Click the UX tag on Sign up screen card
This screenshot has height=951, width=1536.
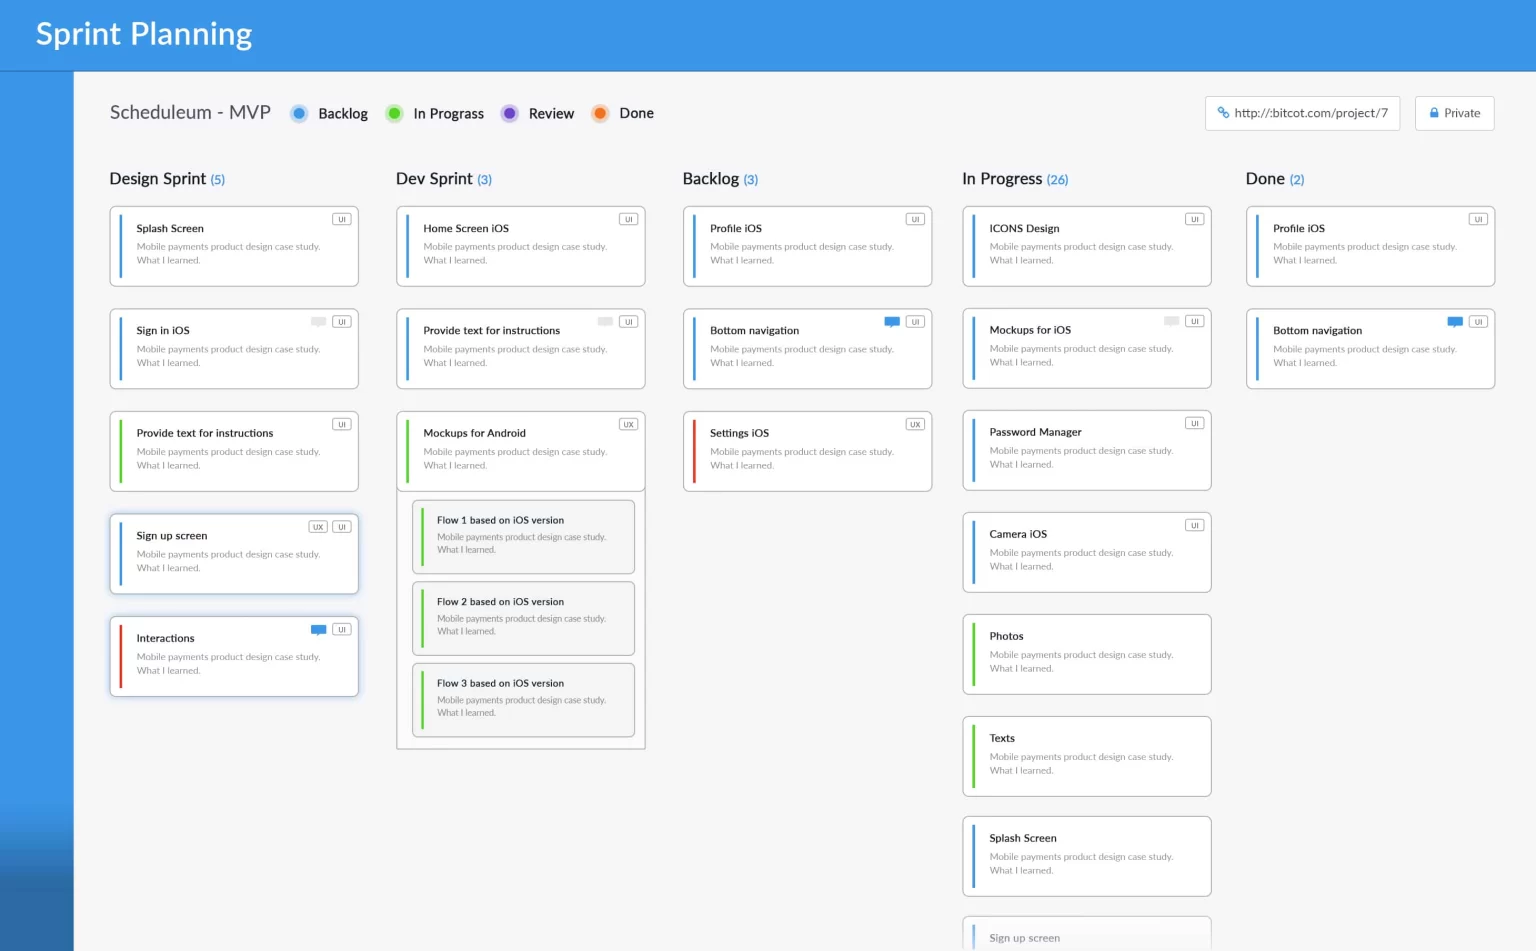click(x=318, y=527)
